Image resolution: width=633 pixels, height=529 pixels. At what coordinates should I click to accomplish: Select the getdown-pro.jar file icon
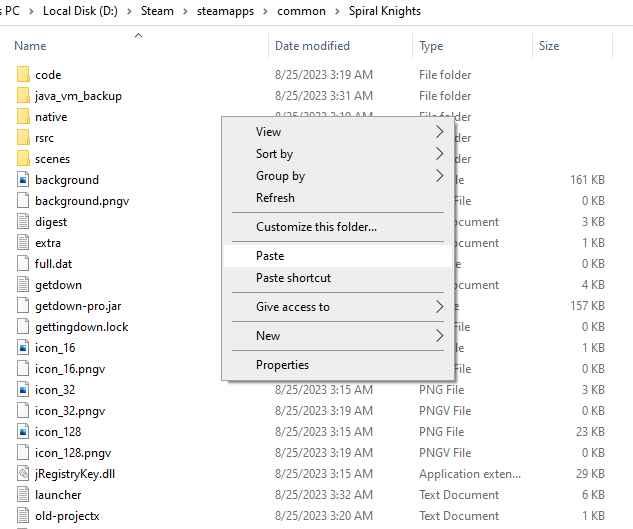pyautogui.click(x=24, y=306)
